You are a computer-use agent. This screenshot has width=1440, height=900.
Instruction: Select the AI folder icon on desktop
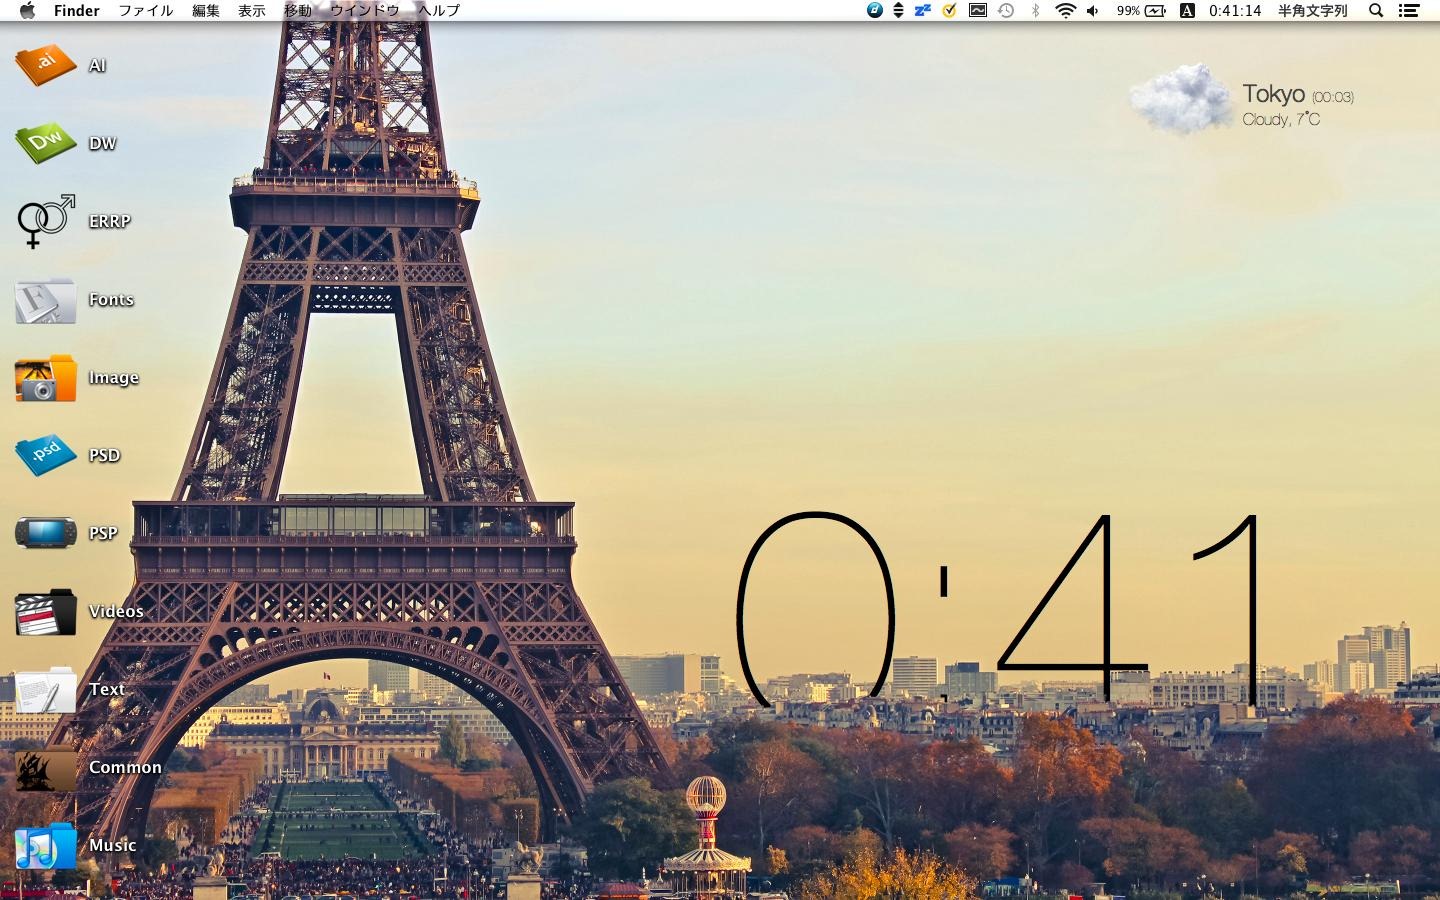coord(46,65)
